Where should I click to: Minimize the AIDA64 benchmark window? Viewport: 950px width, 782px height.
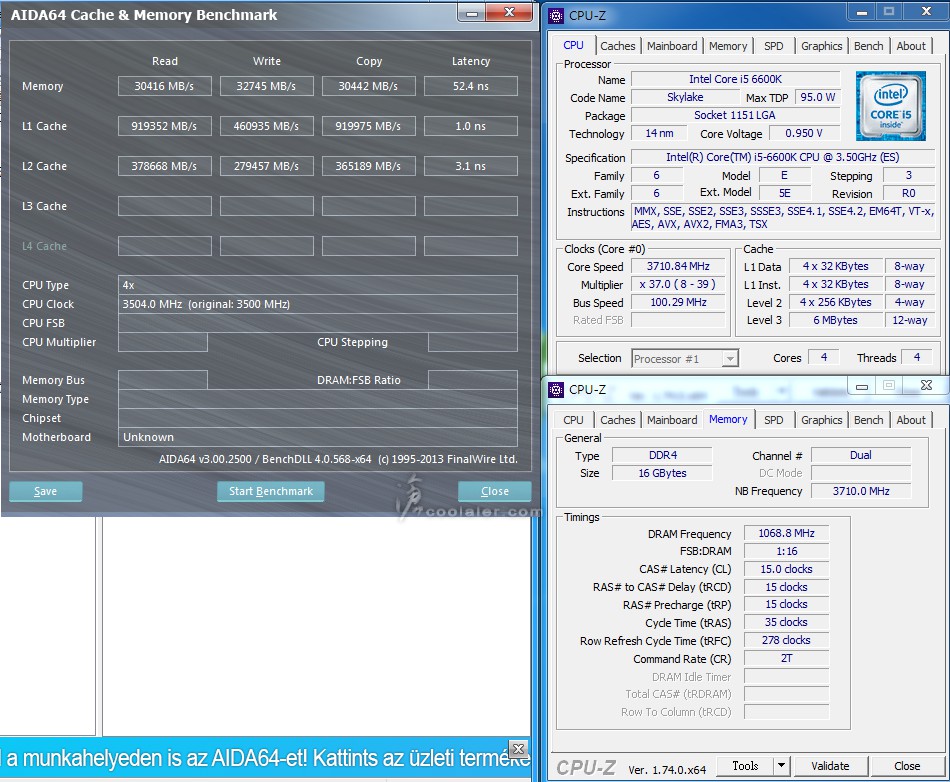472,13
